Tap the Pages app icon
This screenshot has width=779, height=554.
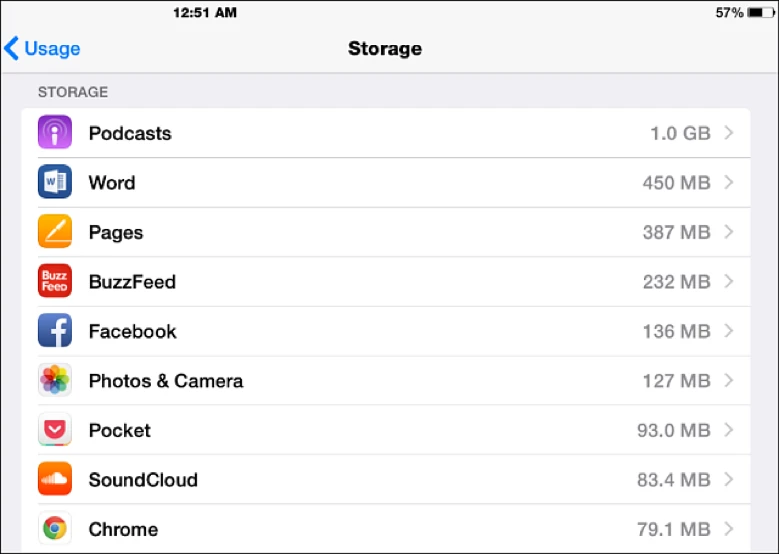point(55,232)
